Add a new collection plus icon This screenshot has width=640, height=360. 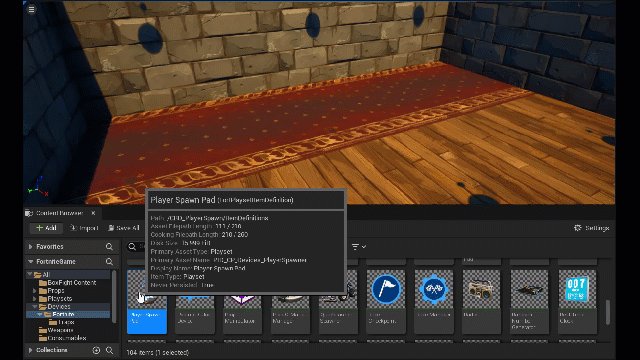[x=96, y=350]
